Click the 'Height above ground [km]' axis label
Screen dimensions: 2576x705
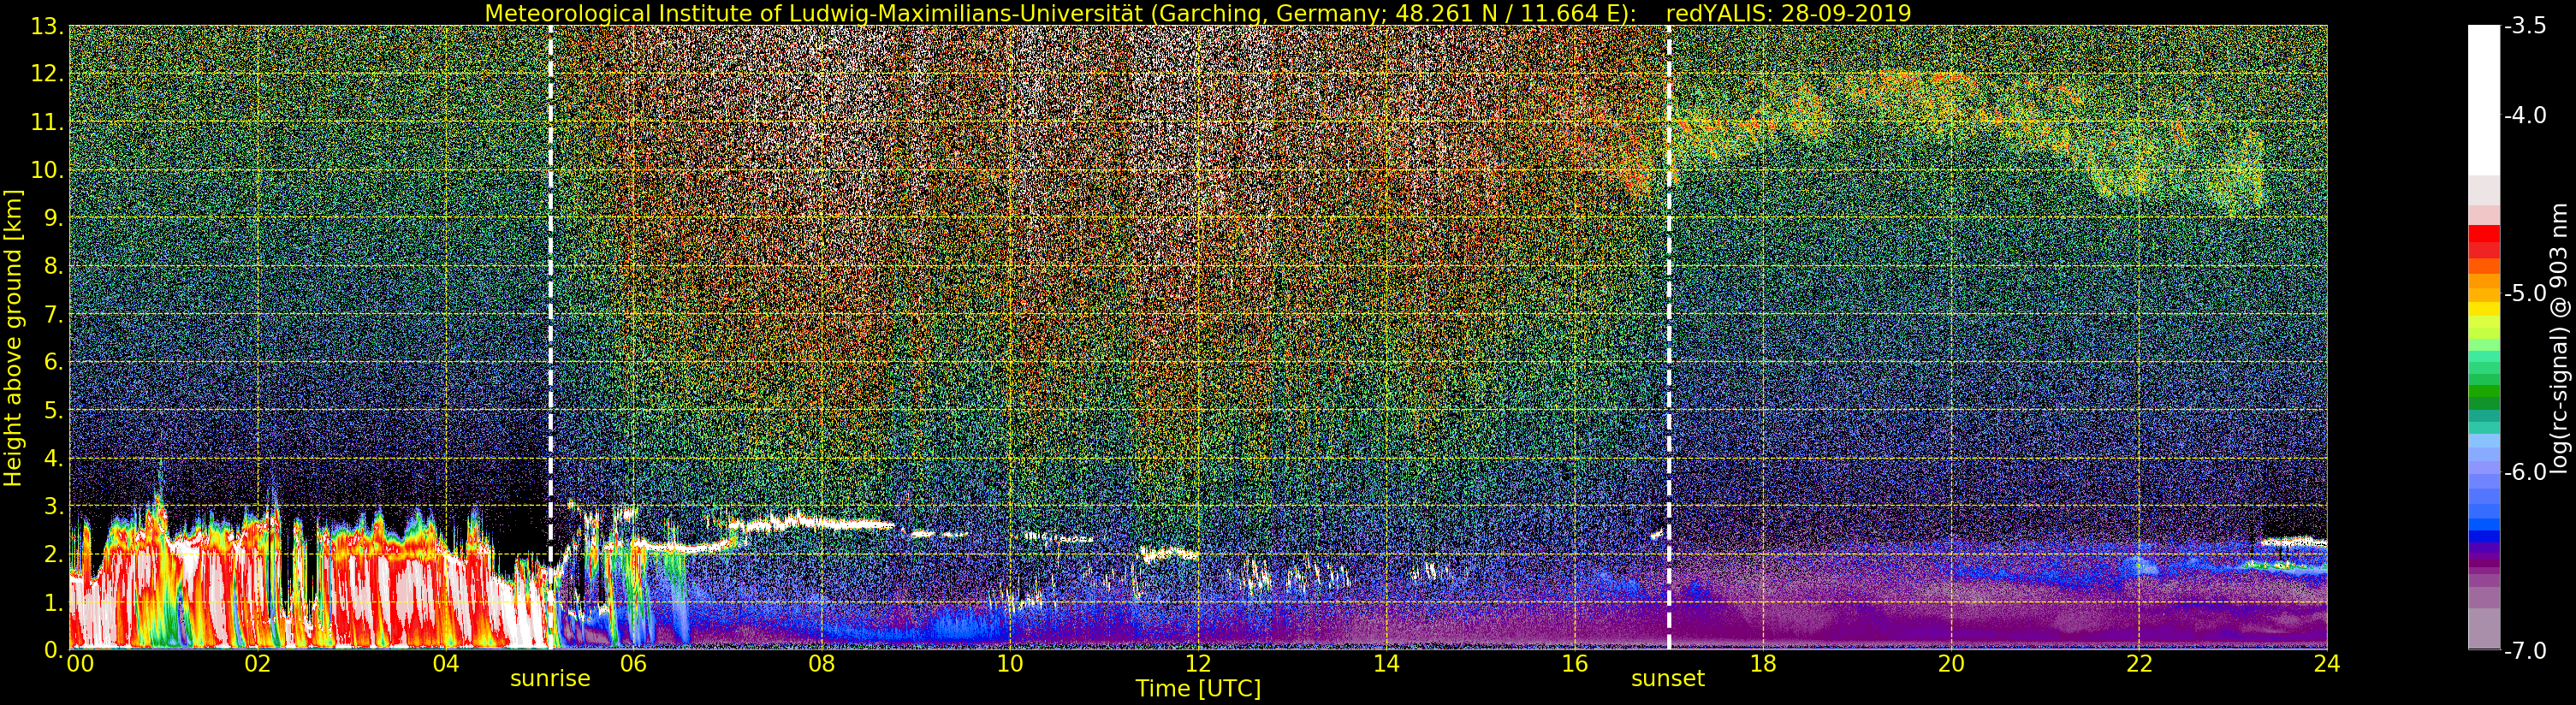point(13,338)
